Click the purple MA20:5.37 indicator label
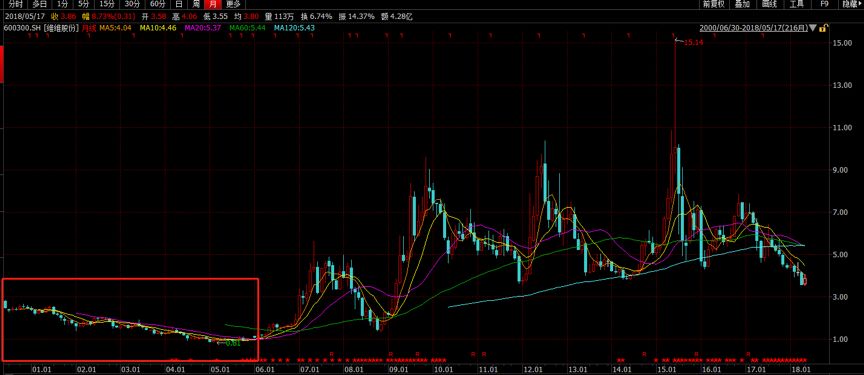Screen dimensions: 864x375 pyautogui.click(x=202, y=28)
